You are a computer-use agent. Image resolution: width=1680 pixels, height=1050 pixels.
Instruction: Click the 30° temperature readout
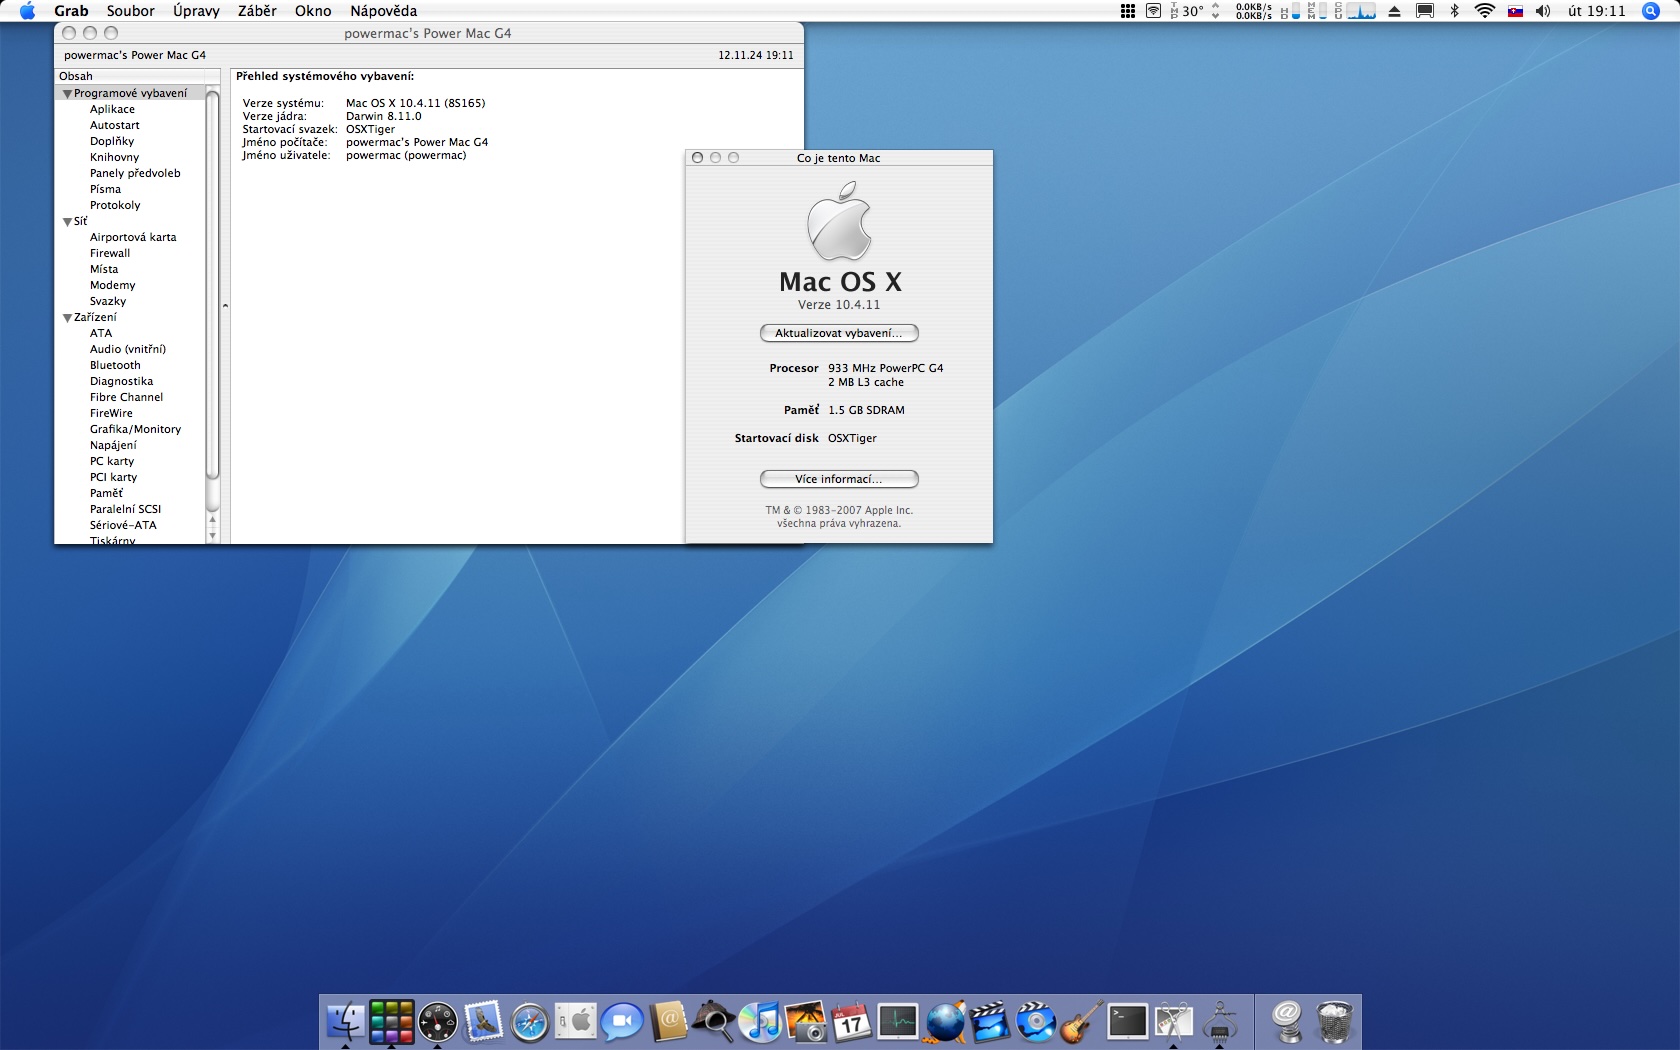tap(1193, 11)
